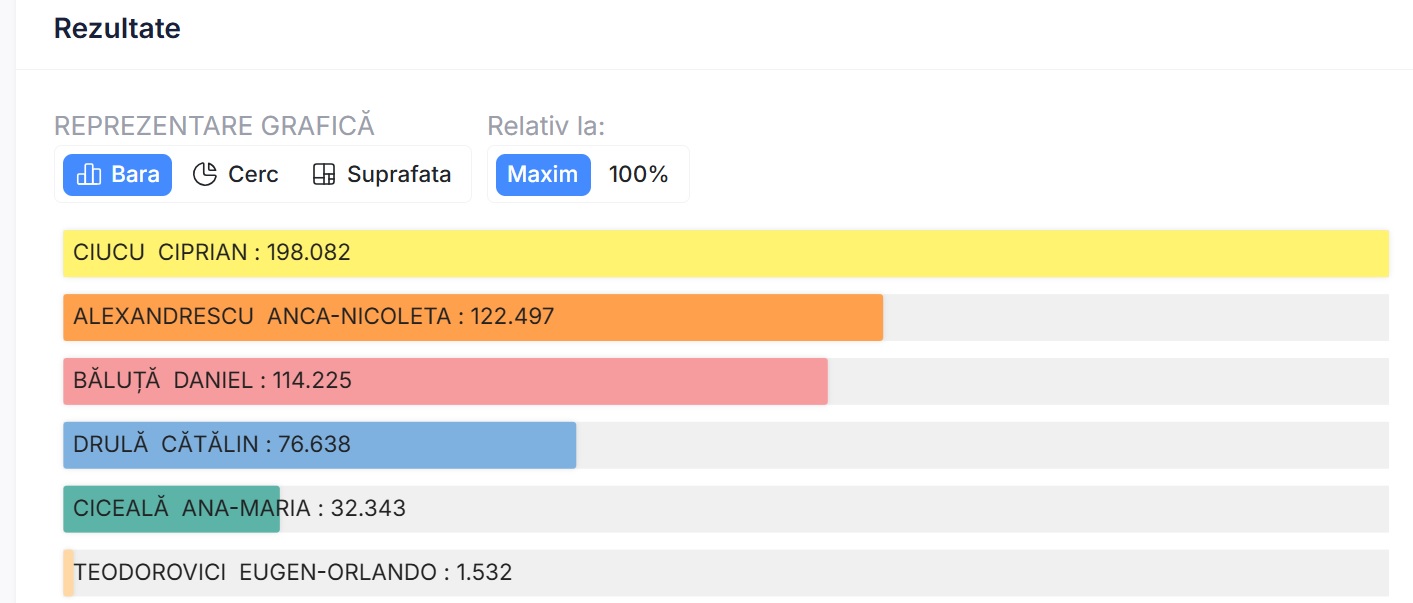Click the treemap icon for Suprafata
Screen dimensions: 1413x603
(x=324, y=175)
